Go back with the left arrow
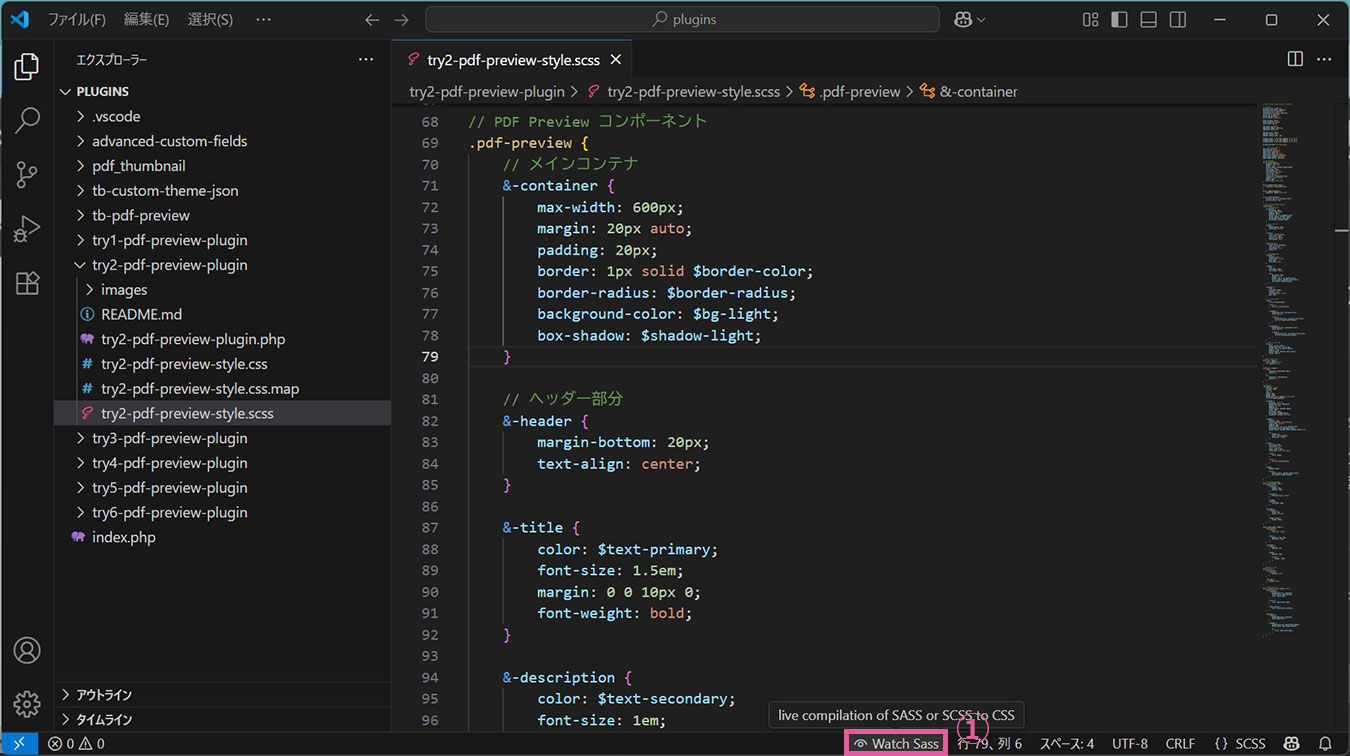This screenshot has width=1350, height=756. pyautogui.click(x=372, y=19)
